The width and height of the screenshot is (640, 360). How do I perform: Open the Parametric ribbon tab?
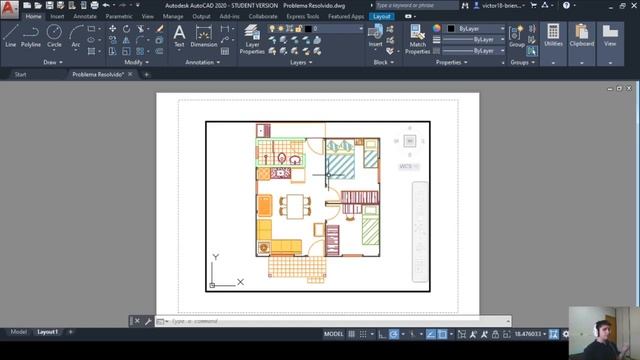(119, 16)
